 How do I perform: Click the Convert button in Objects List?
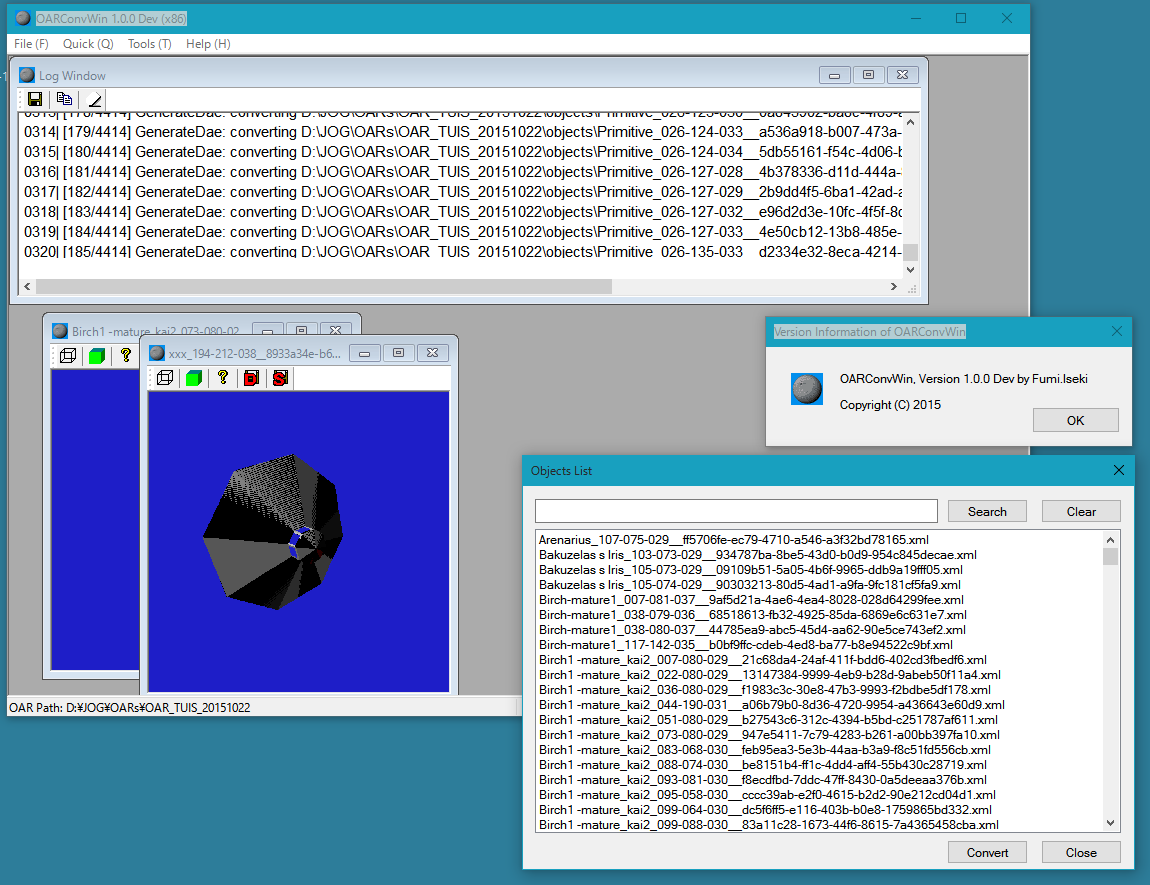coord(987,853)
